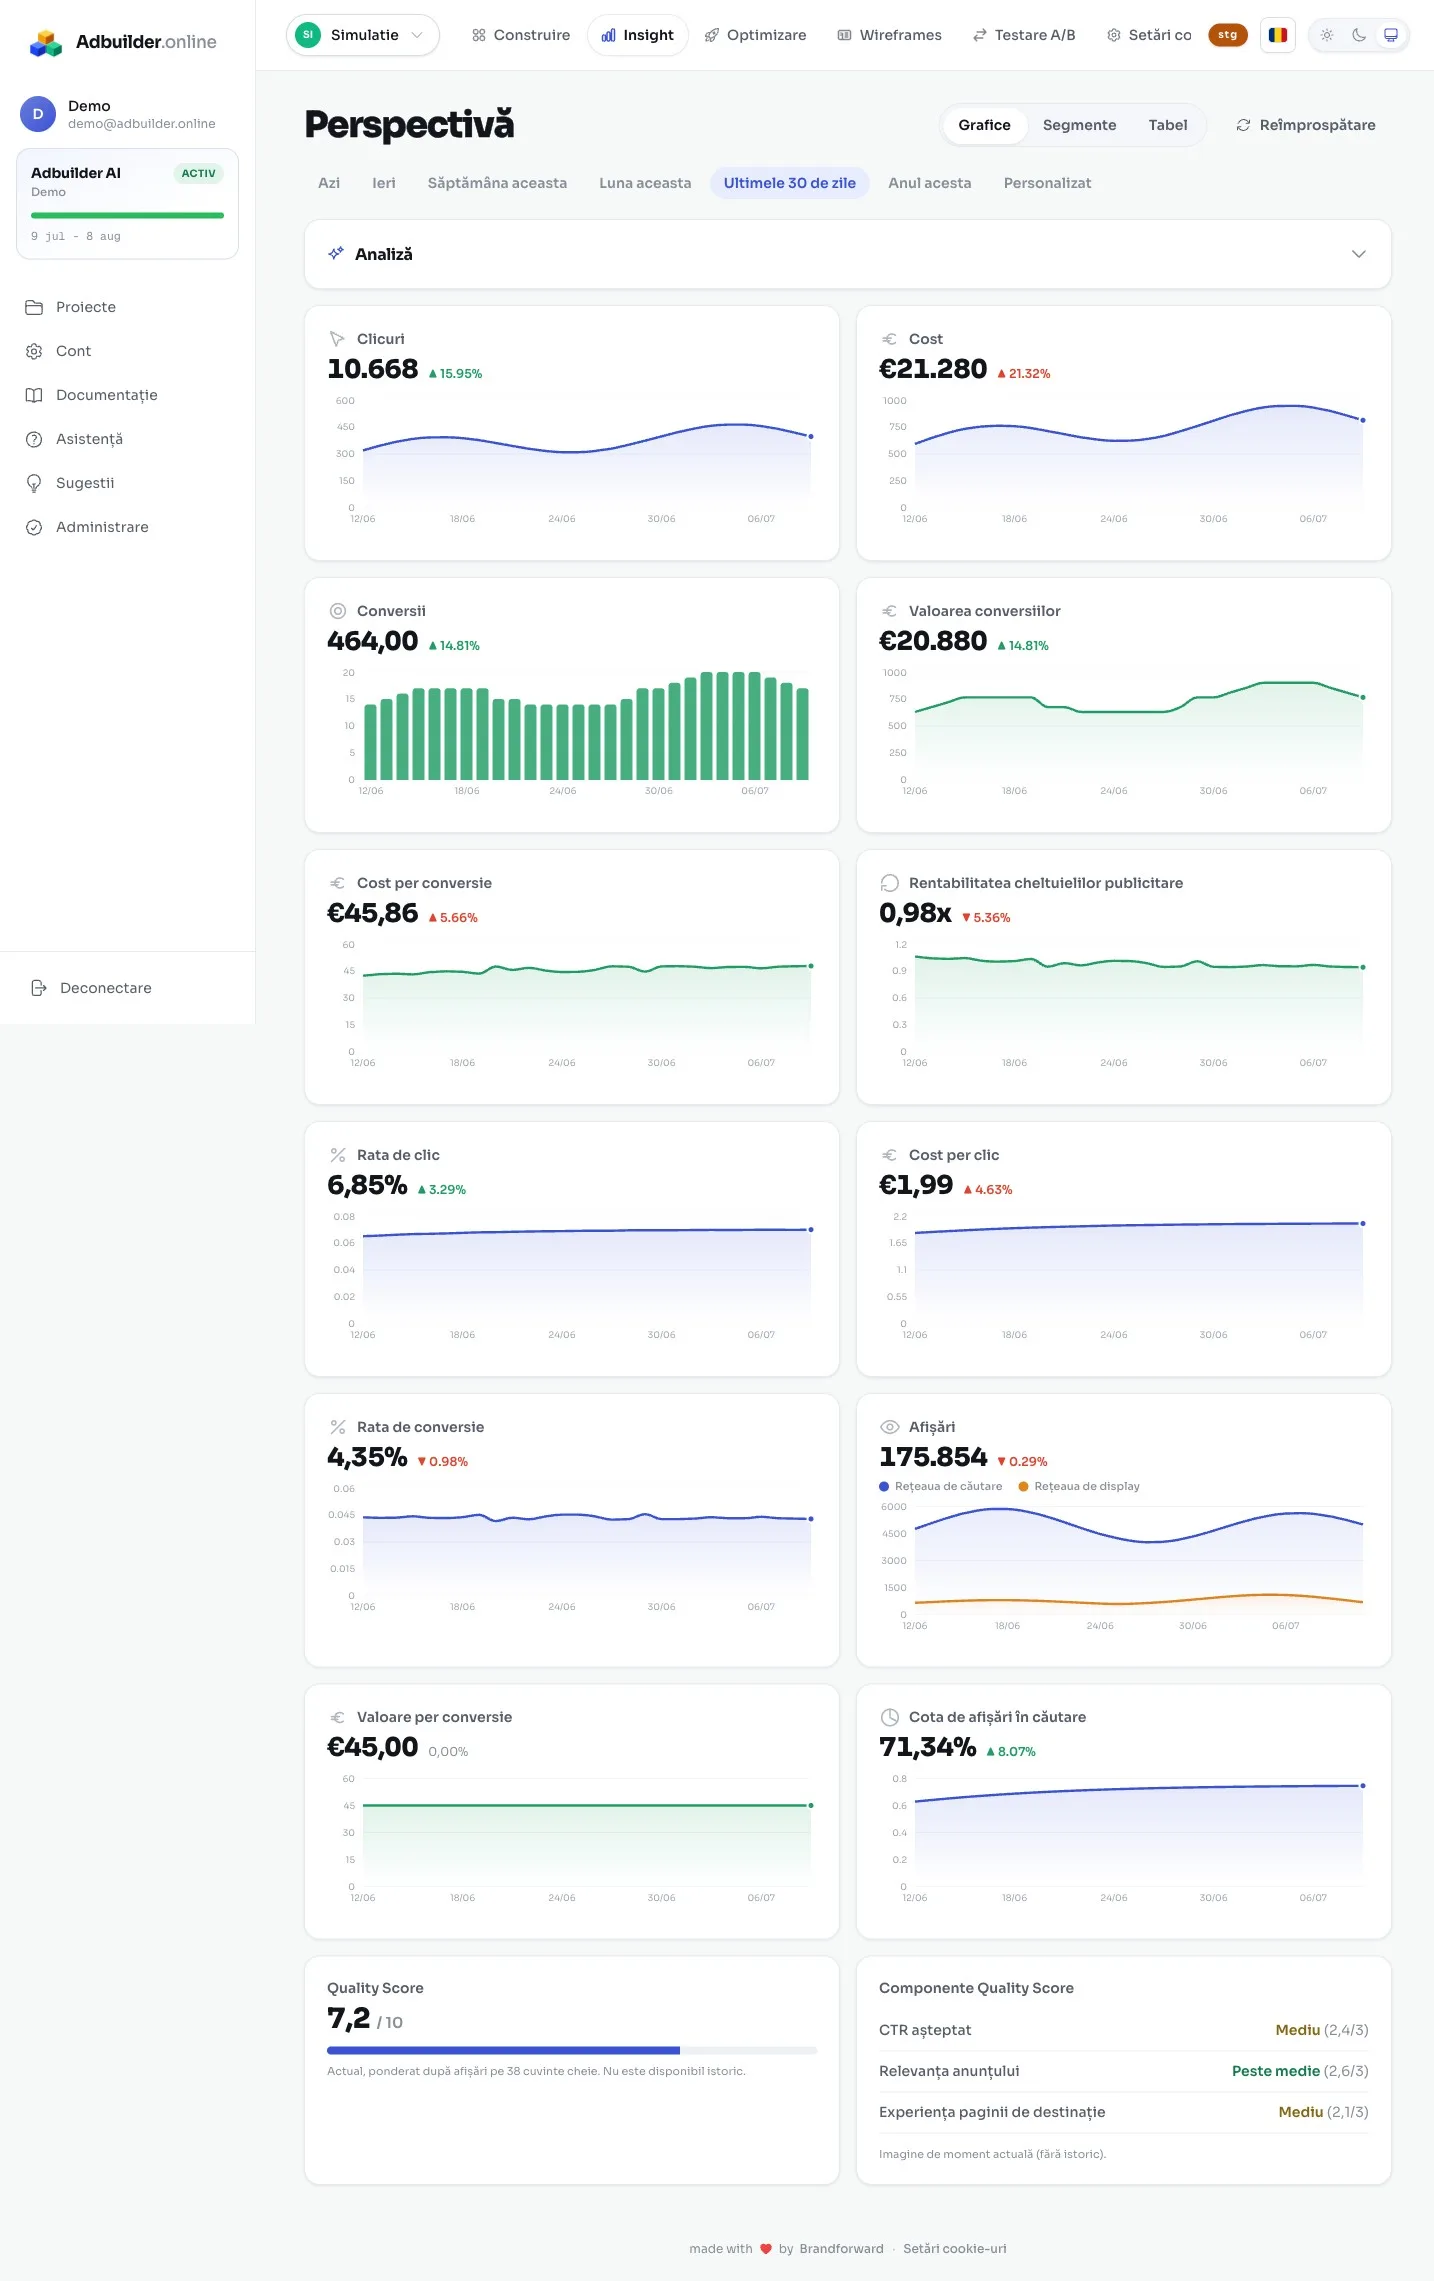This screenshot has width=1434, height=2281.
Task: Click the Deconectare logout icon
Action: (x=39, y=988)
